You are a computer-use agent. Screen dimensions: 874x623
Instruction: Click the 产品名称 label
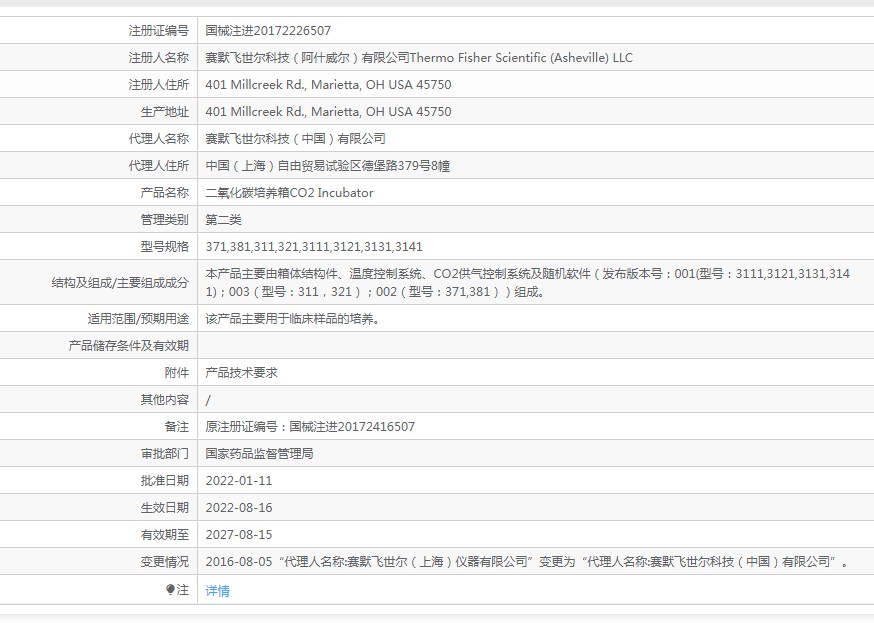pos(165,193)
